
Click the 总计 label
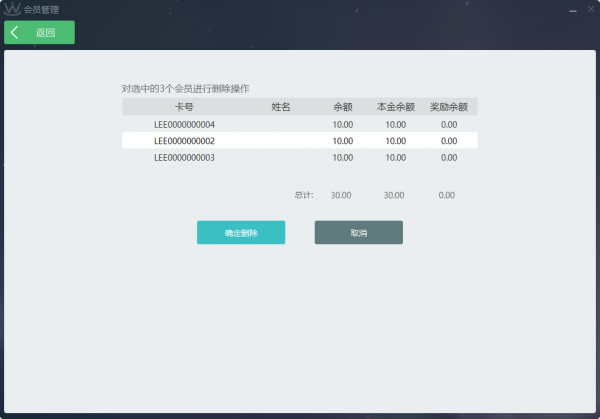(304, 195)
